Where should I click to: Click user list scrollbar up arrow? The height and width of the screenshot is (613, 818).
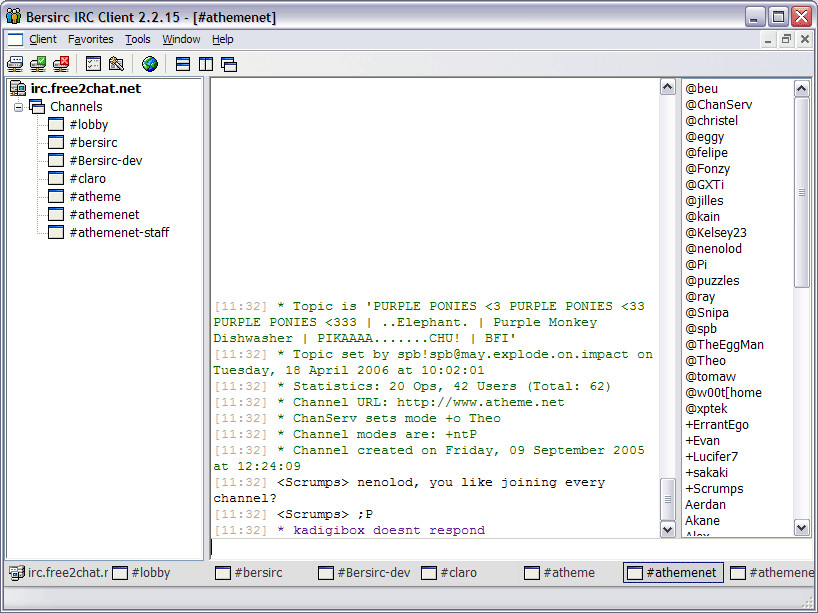802,88
